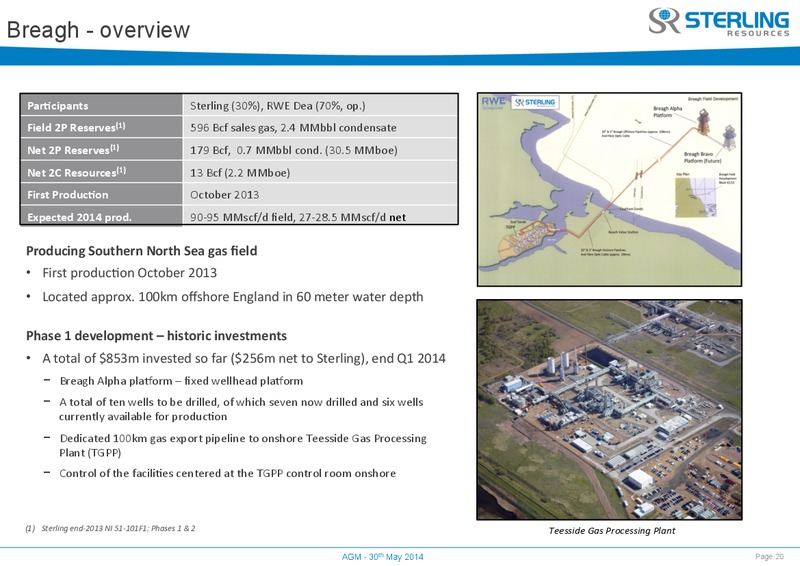The image size is (800, 566).
Task: Select bullet 'First production October 2013'
Action: 130,273
